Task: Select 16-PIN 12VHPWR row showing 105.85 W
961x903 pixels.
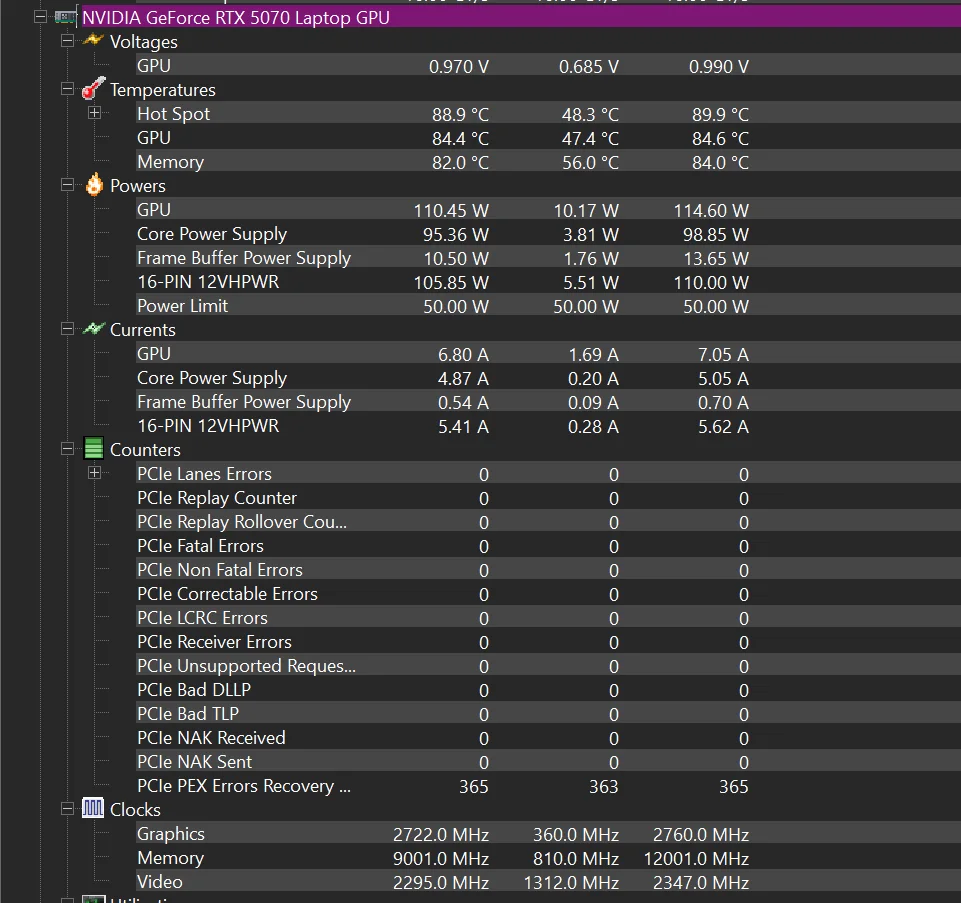Action: [x=548, y=282]
